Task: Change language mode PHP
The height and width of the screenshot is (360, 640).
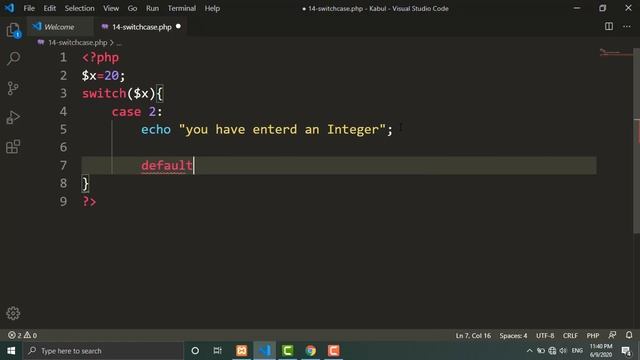Action: point(593,336)
